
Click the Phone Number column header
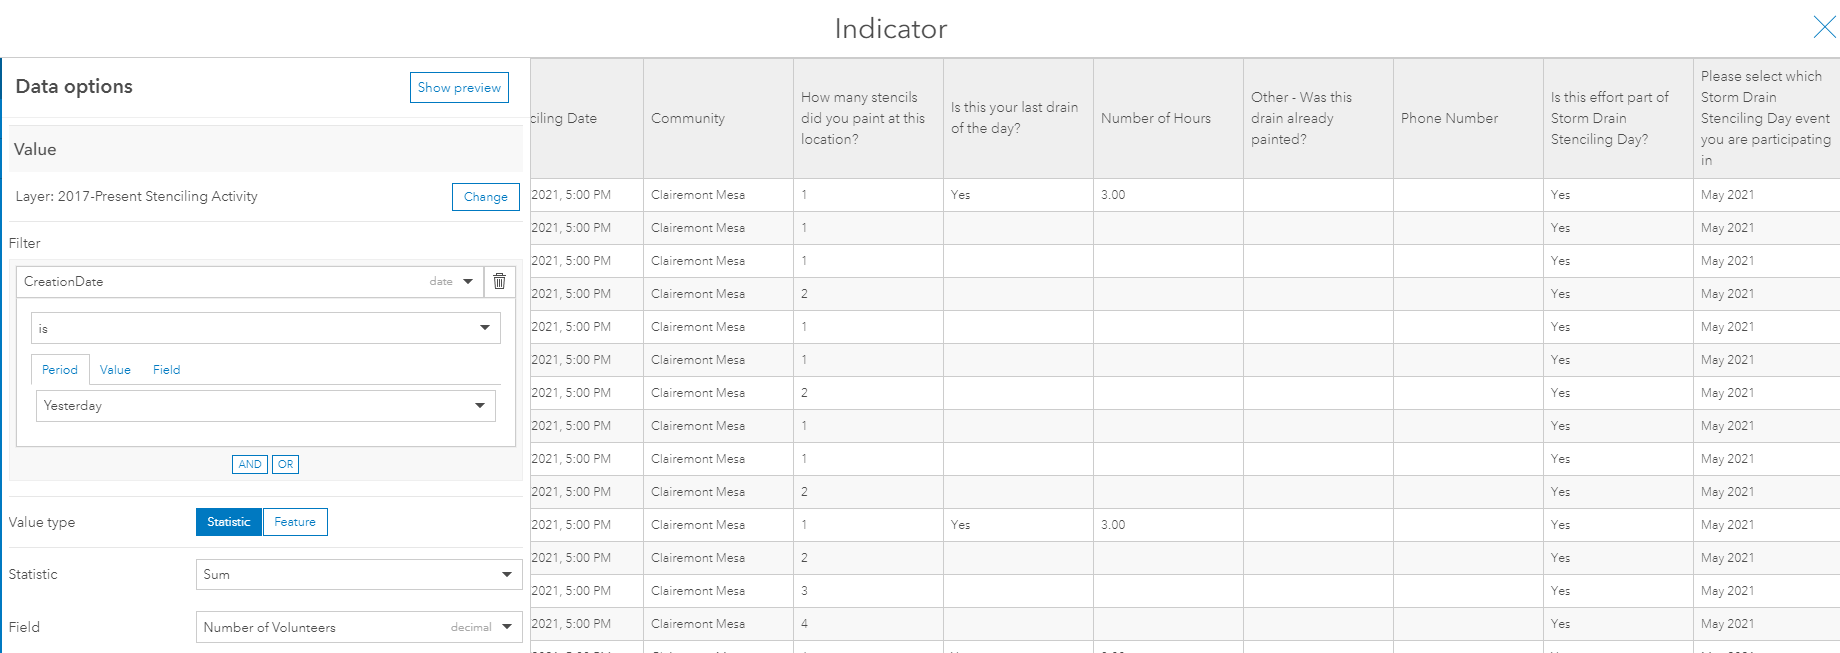coord(1468,118)
